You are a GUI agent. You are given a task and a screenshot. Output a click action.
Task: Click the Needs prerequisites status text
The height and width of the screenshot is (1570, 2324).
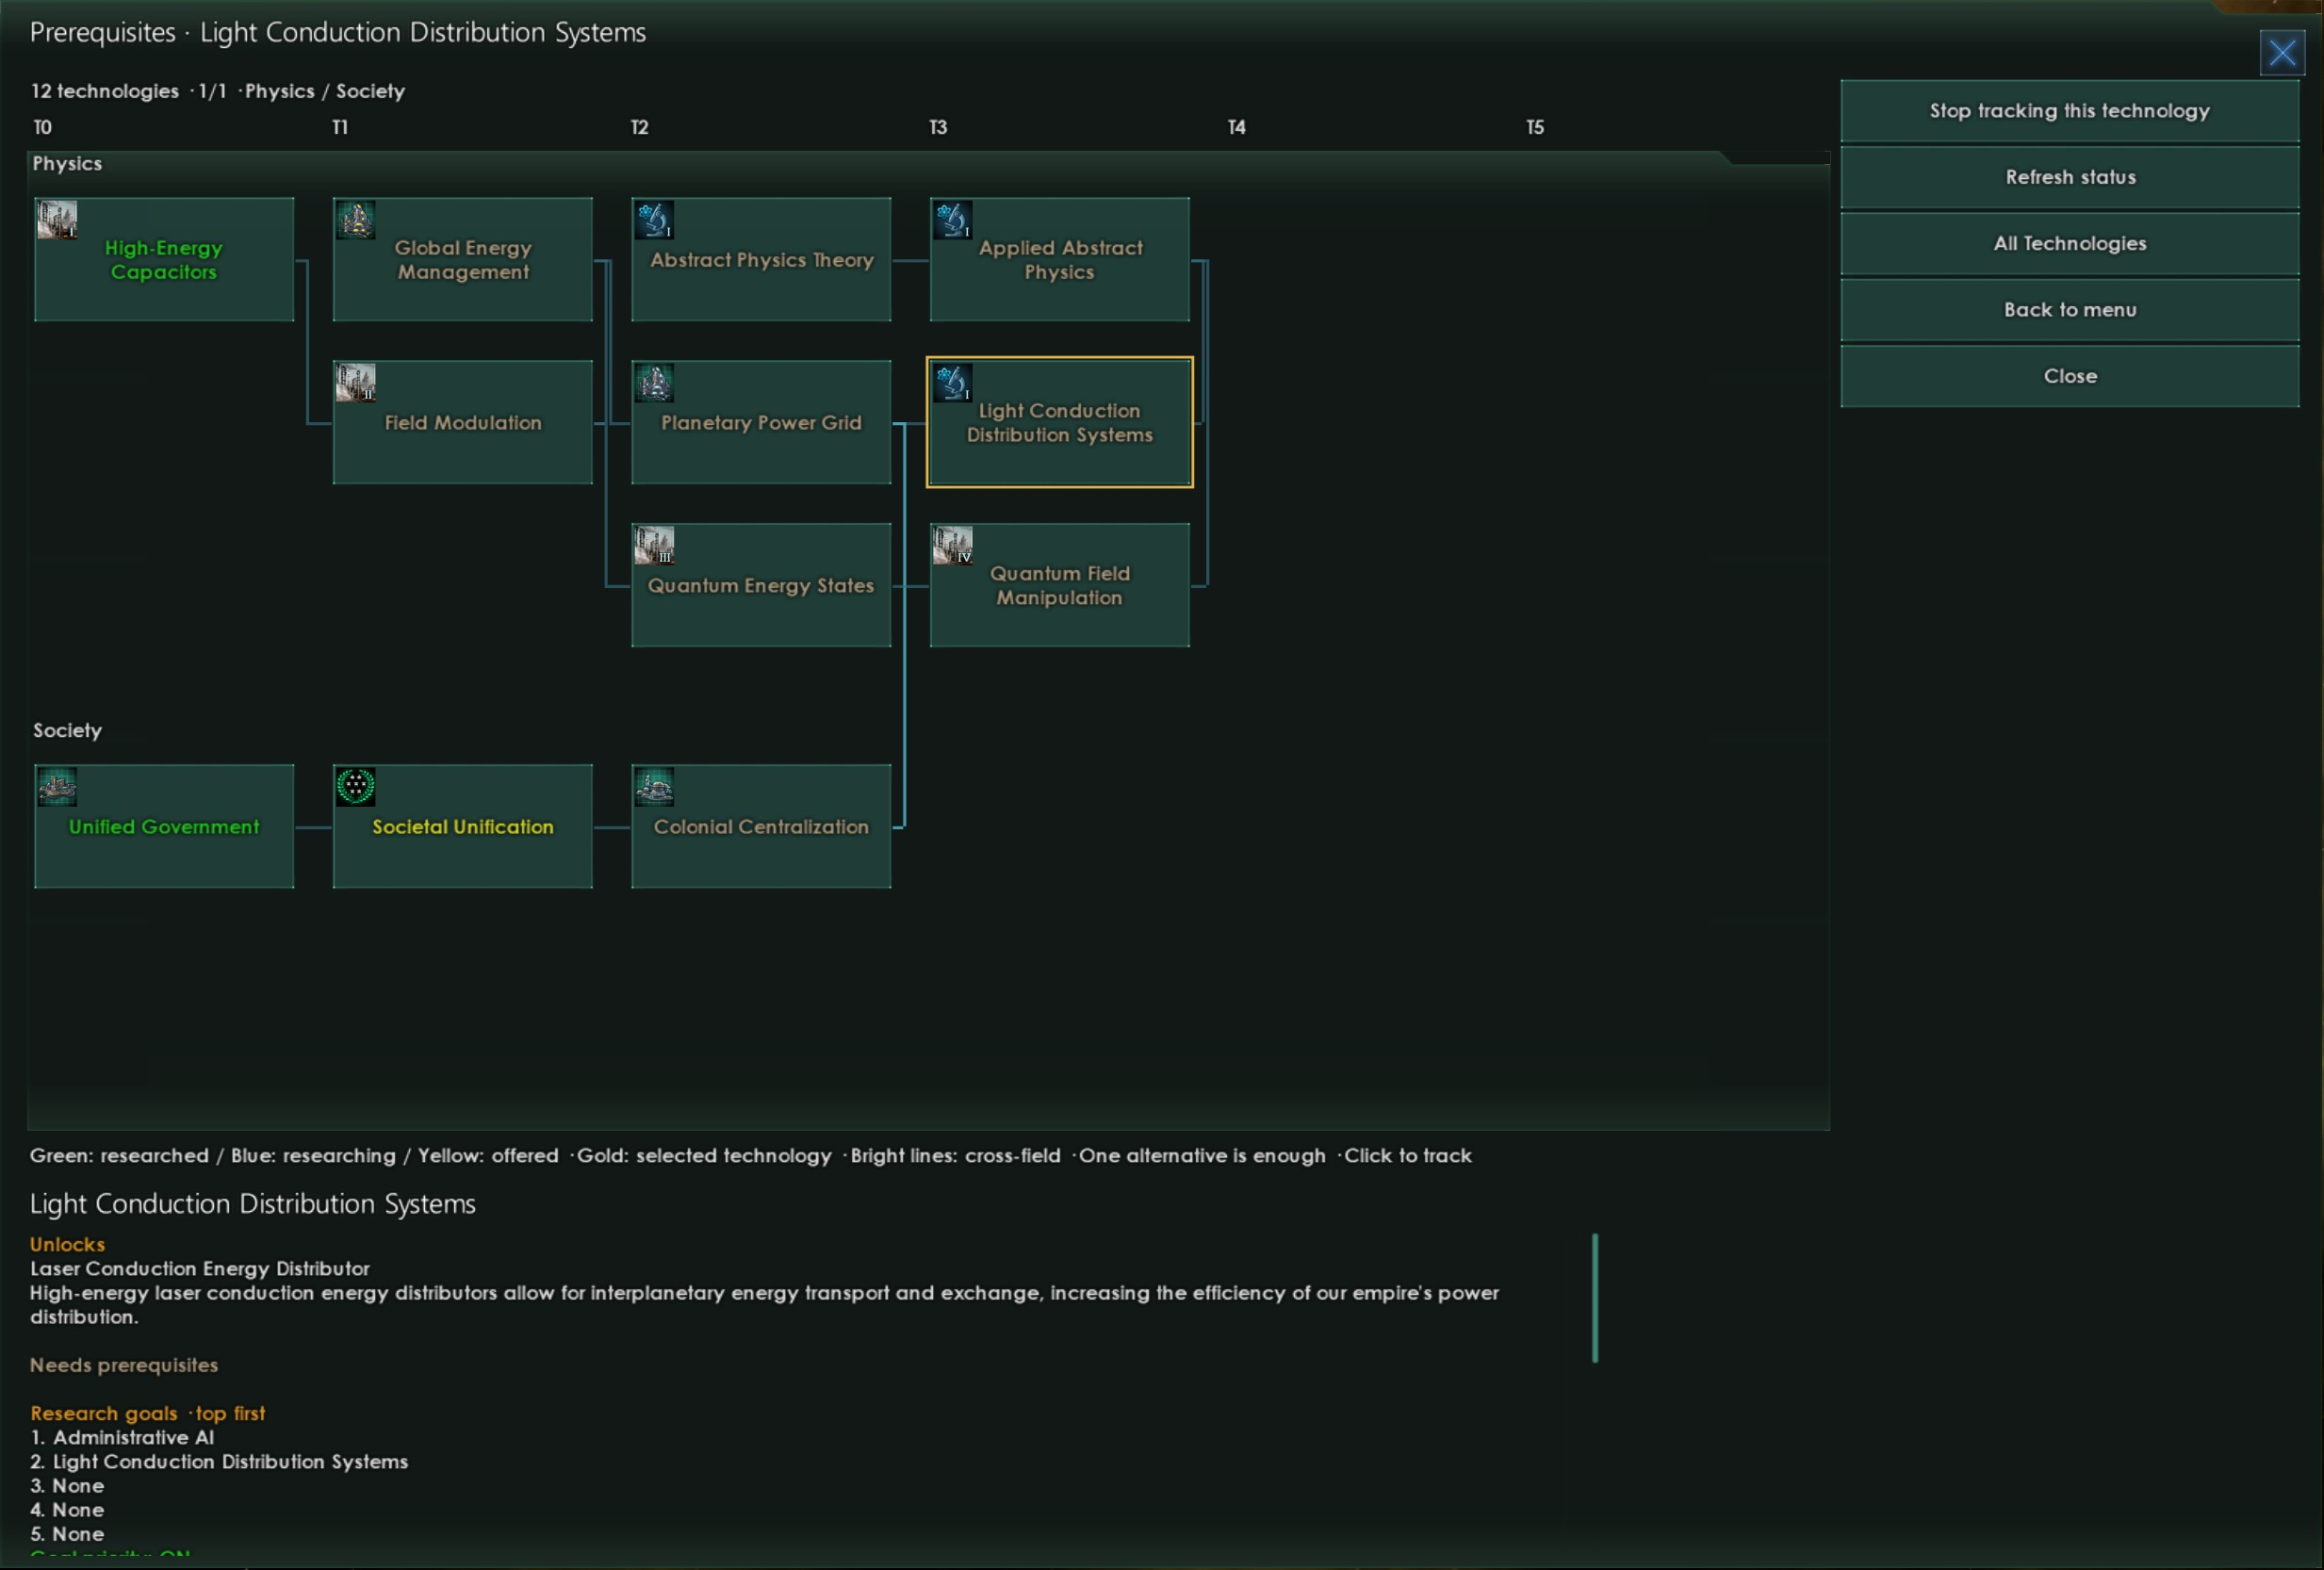(x=124, y=1365)
